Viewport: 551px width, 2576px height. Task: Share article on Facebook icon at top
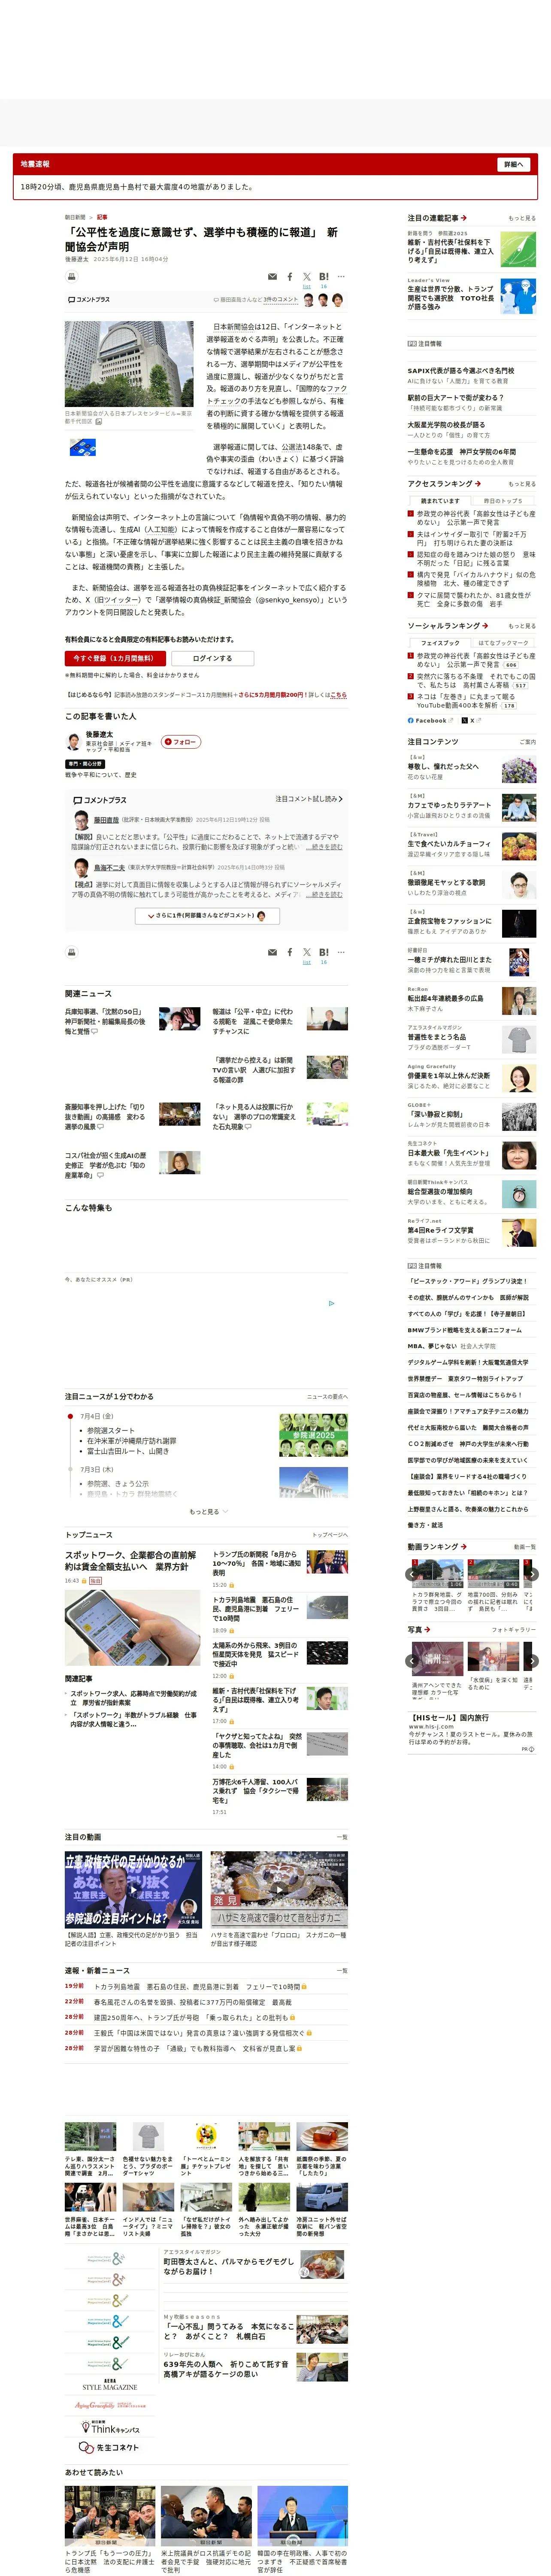coord(290,277)
